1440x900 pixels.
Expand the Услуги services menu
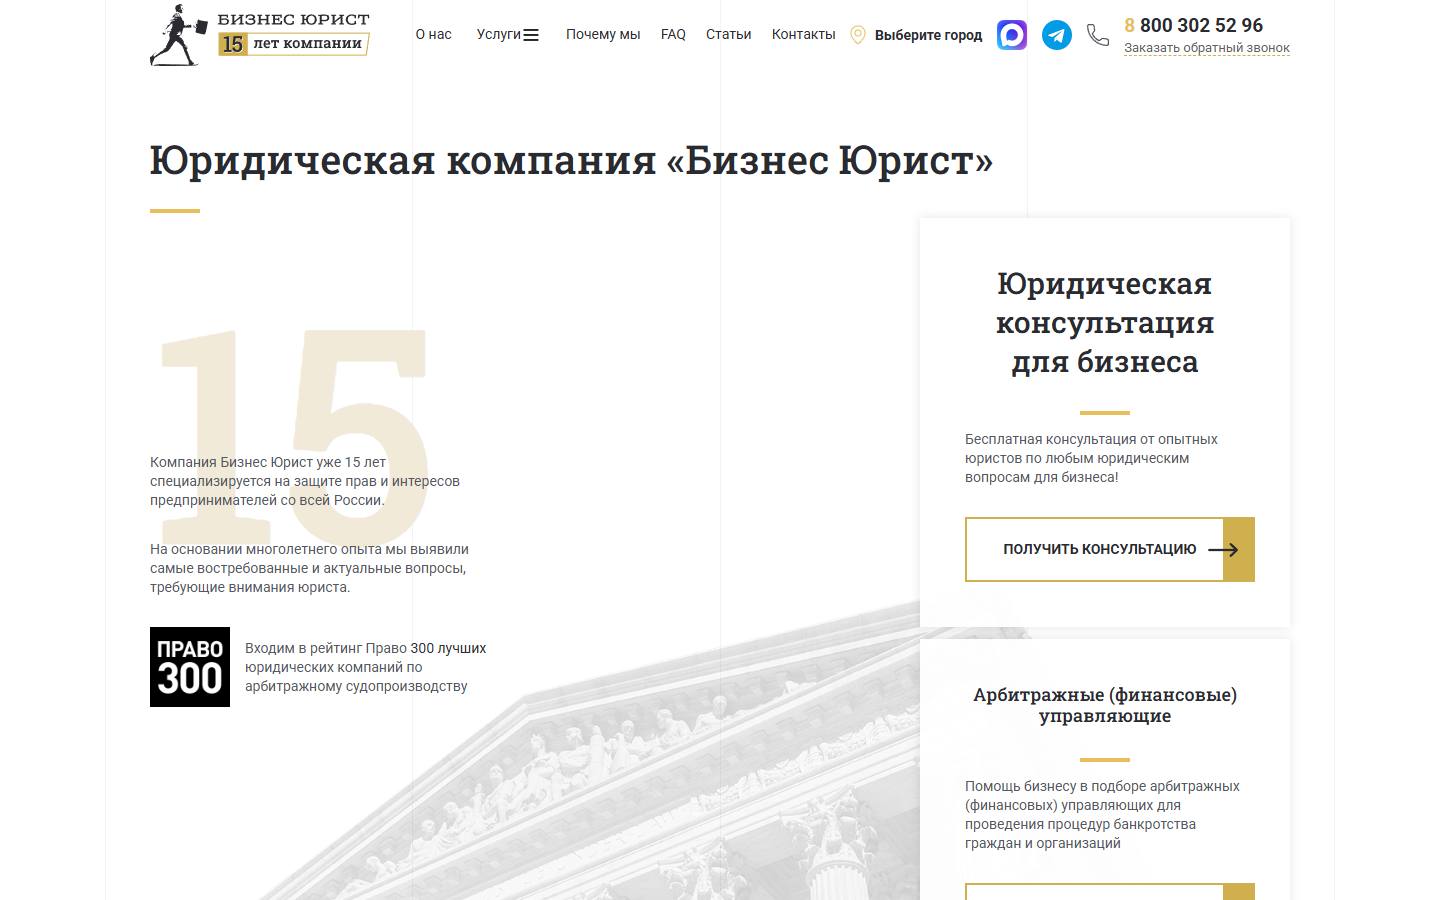508,34
